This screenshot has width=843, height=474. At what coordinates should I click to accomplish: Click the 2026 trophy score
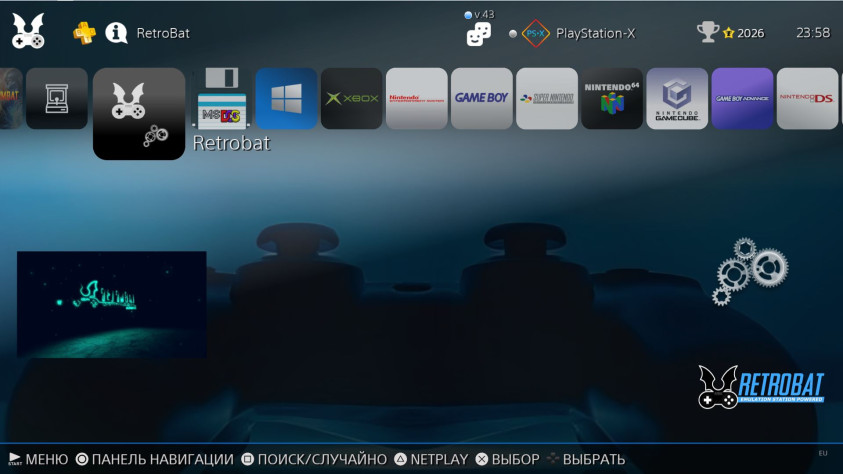(751, 33)
